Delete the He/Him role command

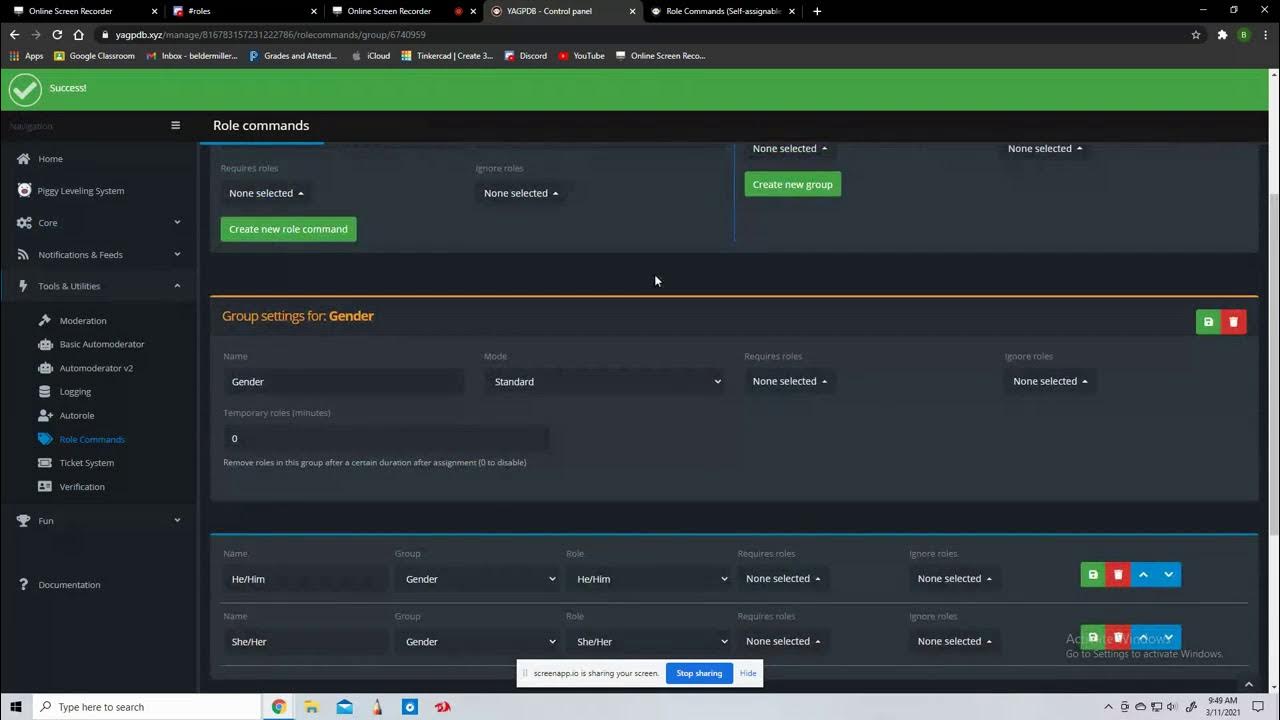(1118, 575)
